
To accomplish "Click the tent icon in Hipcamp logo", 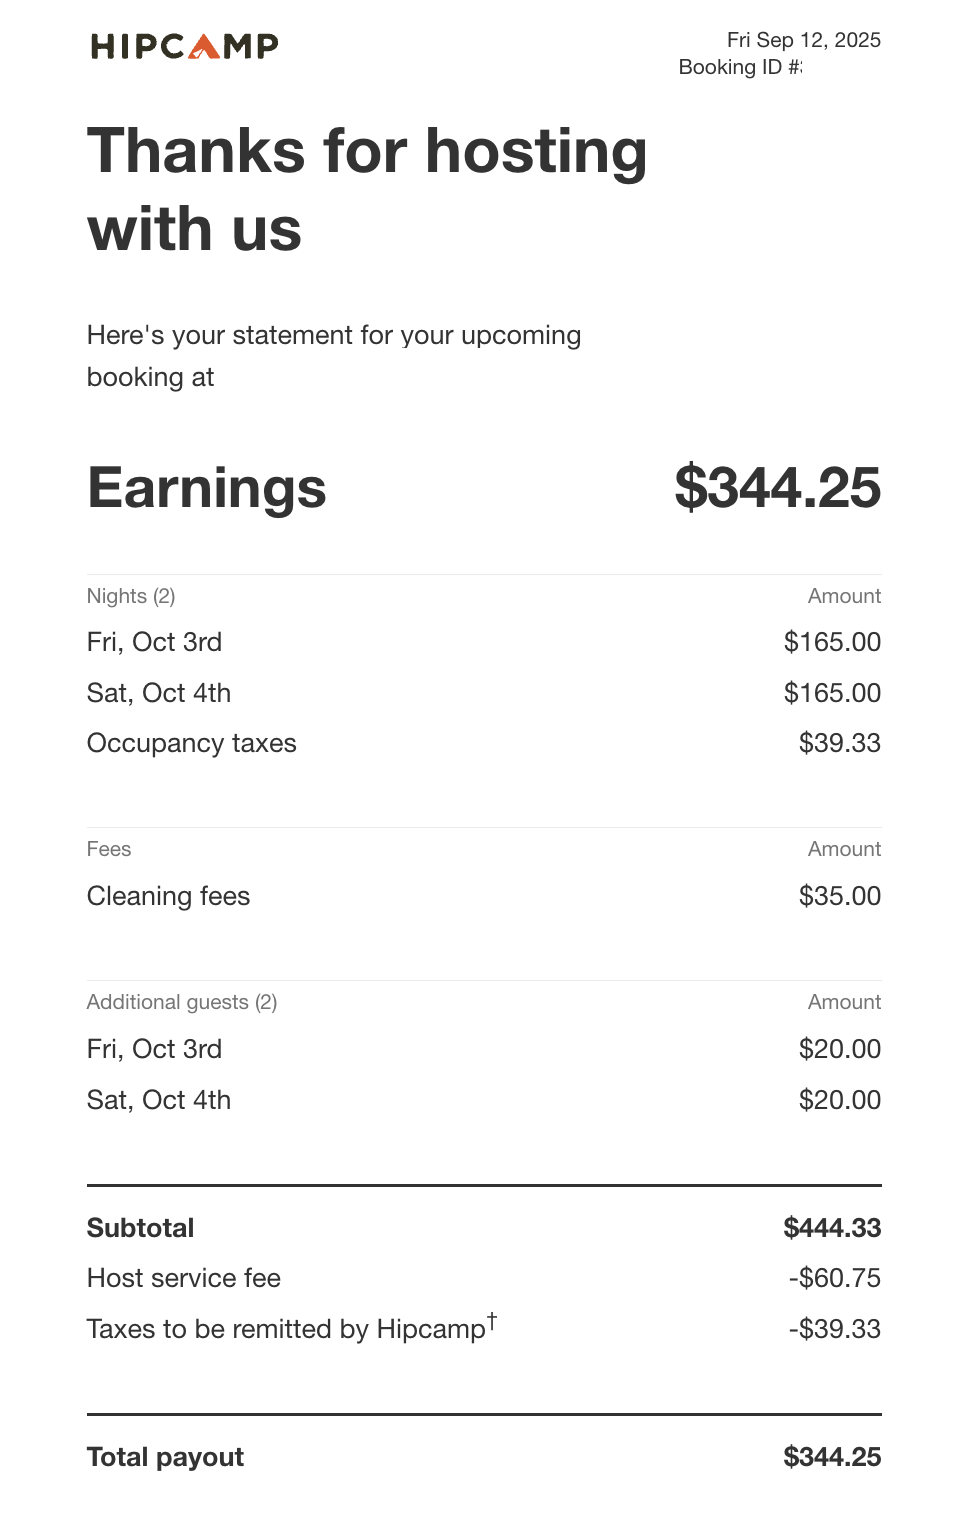I will [204, 47].
